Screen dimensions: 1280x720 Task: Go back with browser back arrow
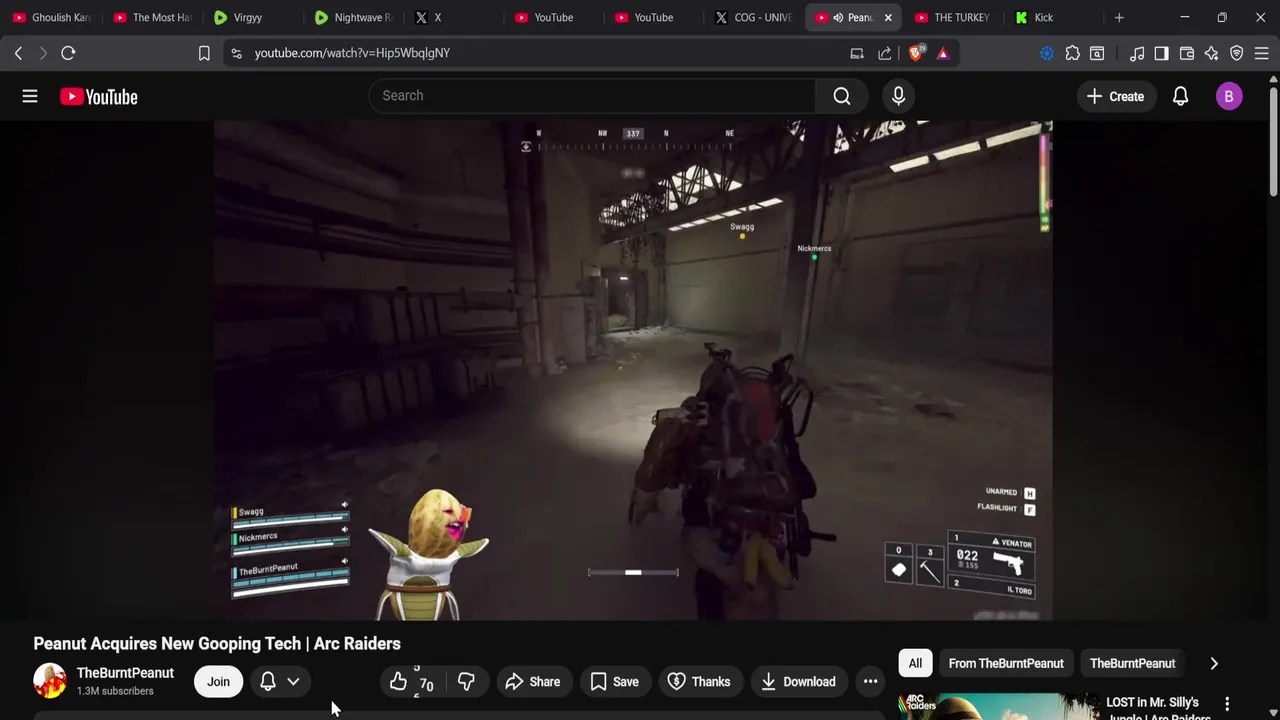[18, 53]
